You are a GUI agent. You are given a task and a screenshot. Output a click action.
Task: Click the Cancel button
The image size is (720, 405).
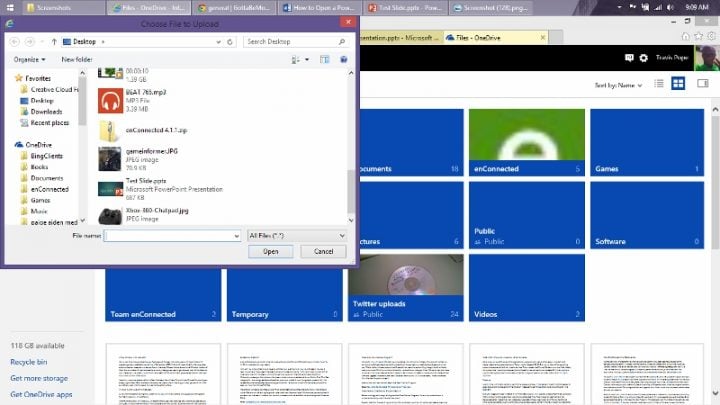tap(323, 252)
